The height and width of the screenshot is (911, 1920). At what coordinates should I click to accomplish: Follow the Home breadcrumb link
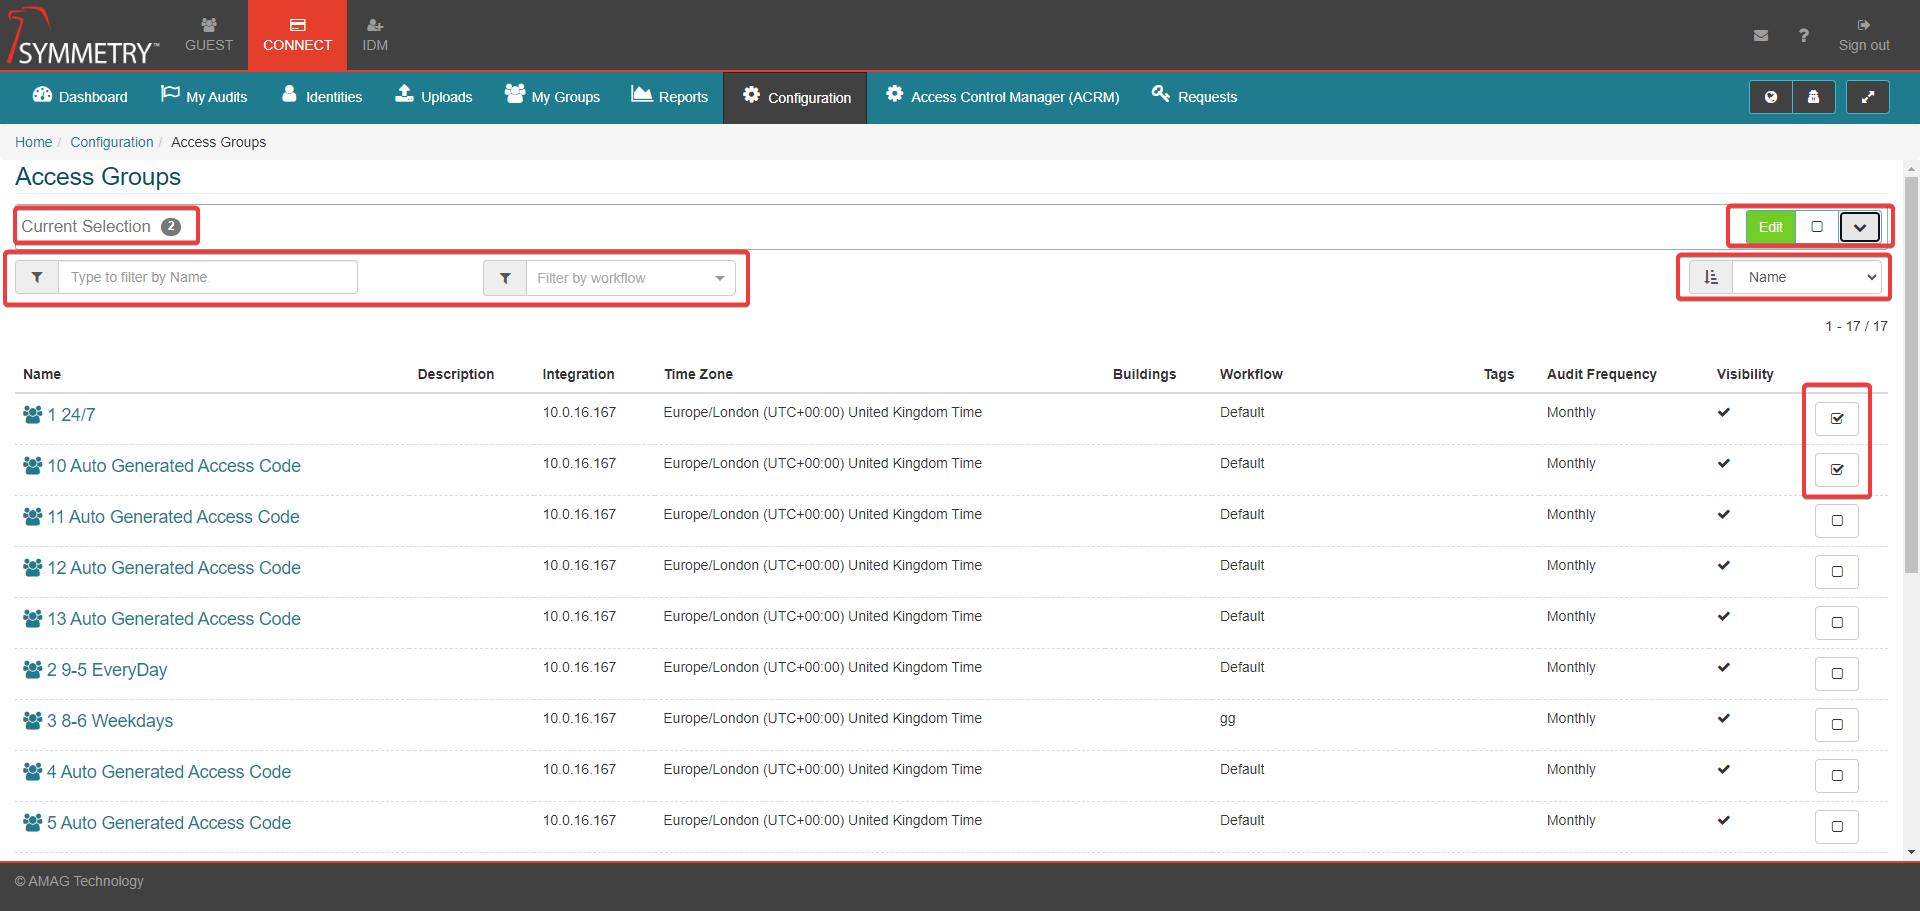(33, 142)
